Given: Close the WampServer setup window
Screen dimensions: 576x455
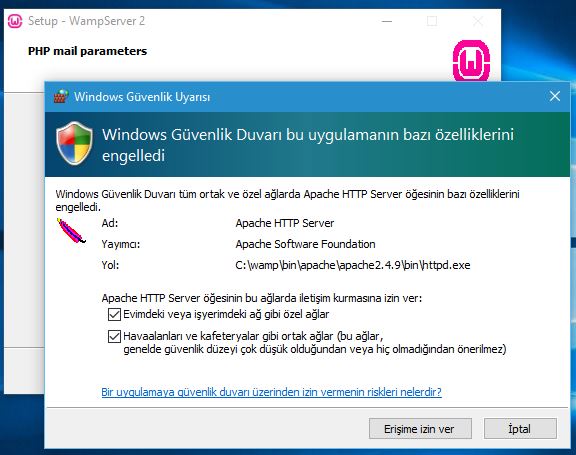Looking at the screenshot, I should pos(478,21).
